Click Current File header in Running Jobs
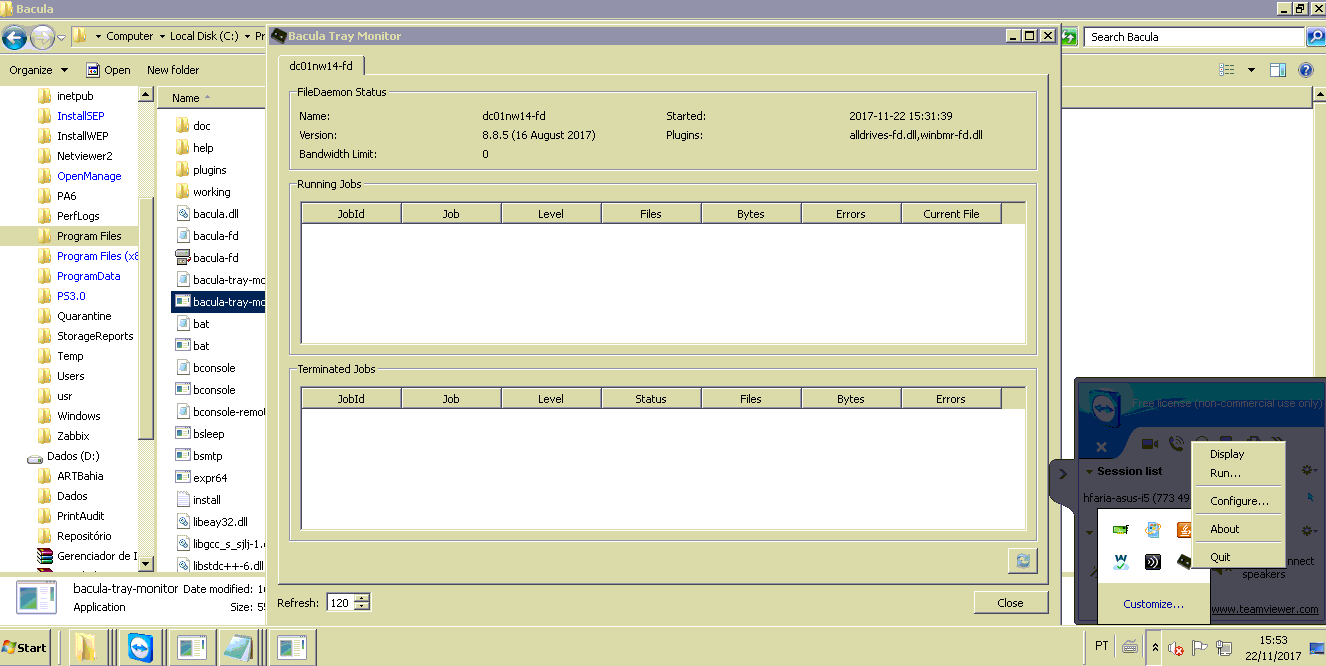 [x=951, y=214]
